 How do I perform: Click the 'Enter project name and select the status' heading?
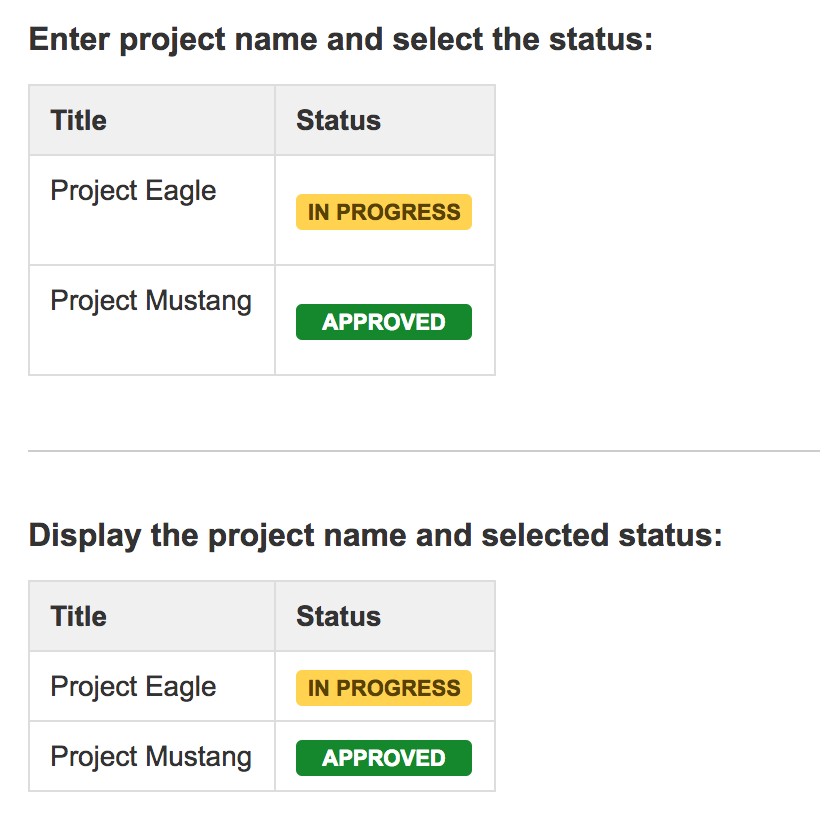(x=341, y=40)
